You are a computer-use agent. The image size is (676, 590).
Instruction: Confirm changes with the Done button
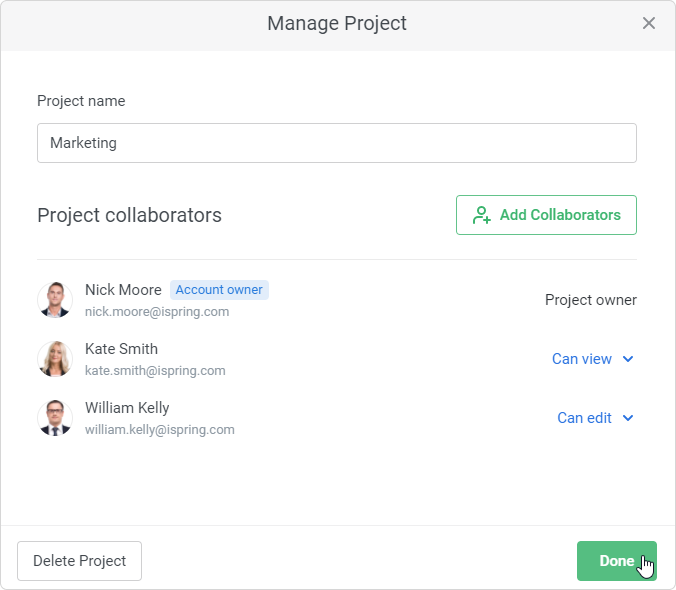pyautogui.click(x=617, y=561)
